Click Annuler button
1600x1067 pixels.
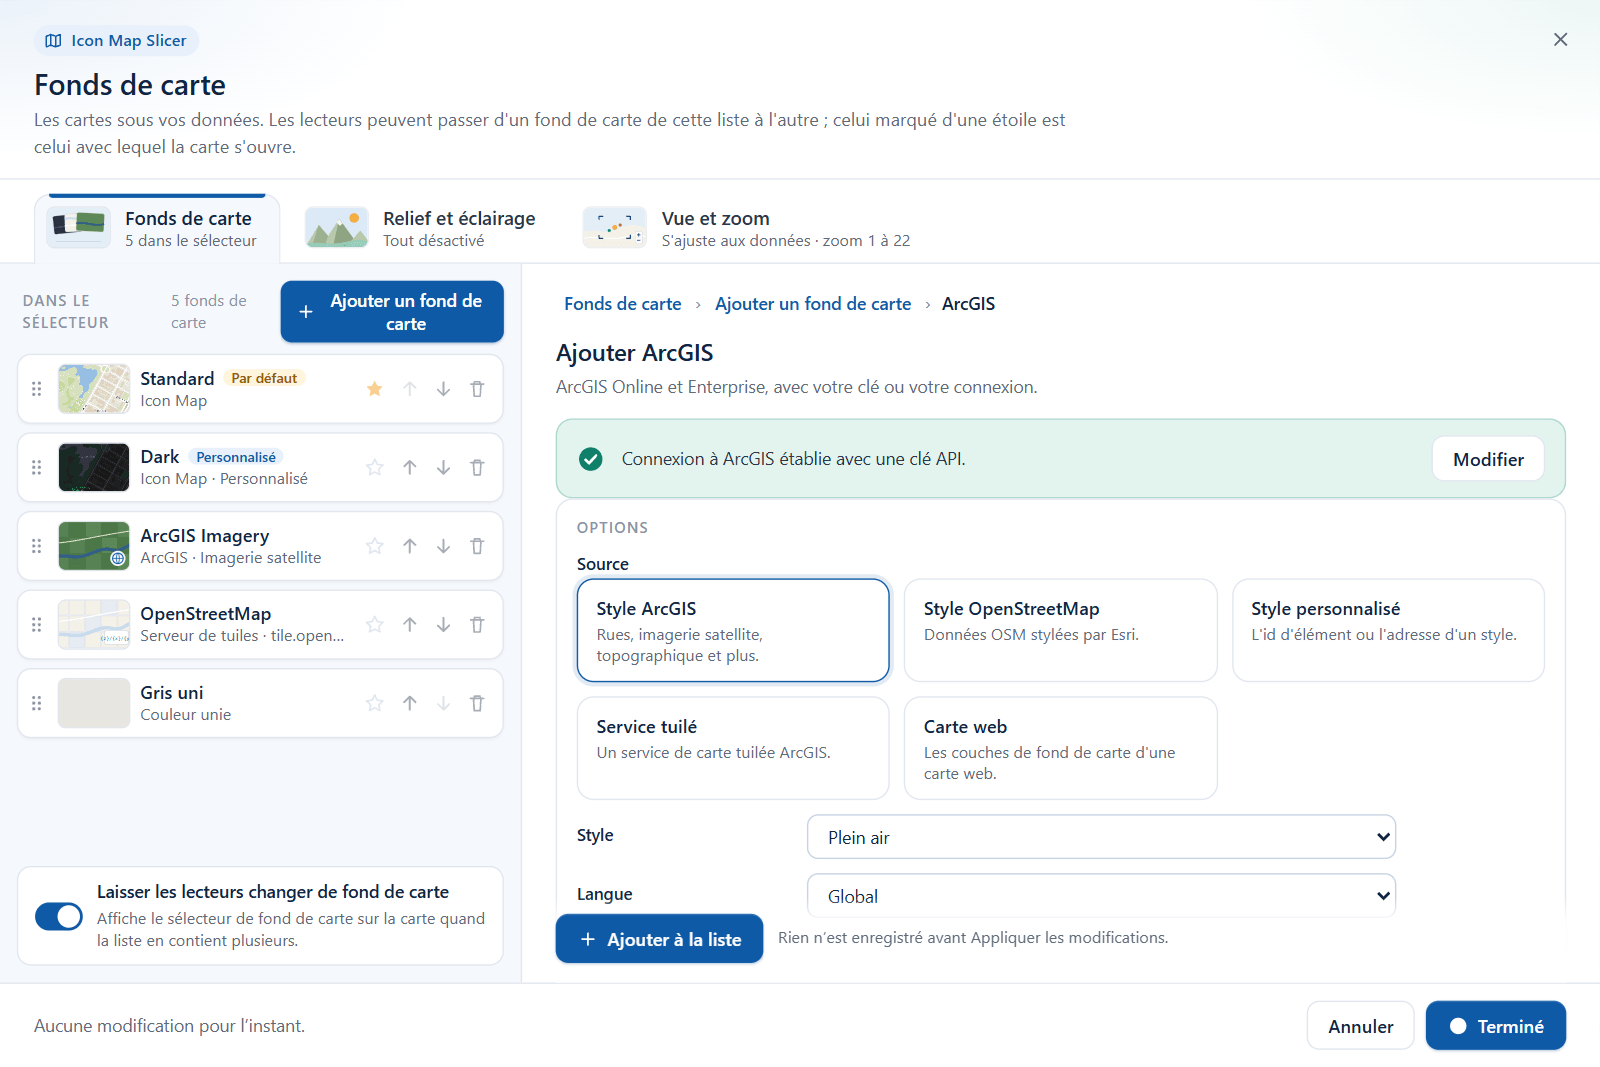1360,1026
